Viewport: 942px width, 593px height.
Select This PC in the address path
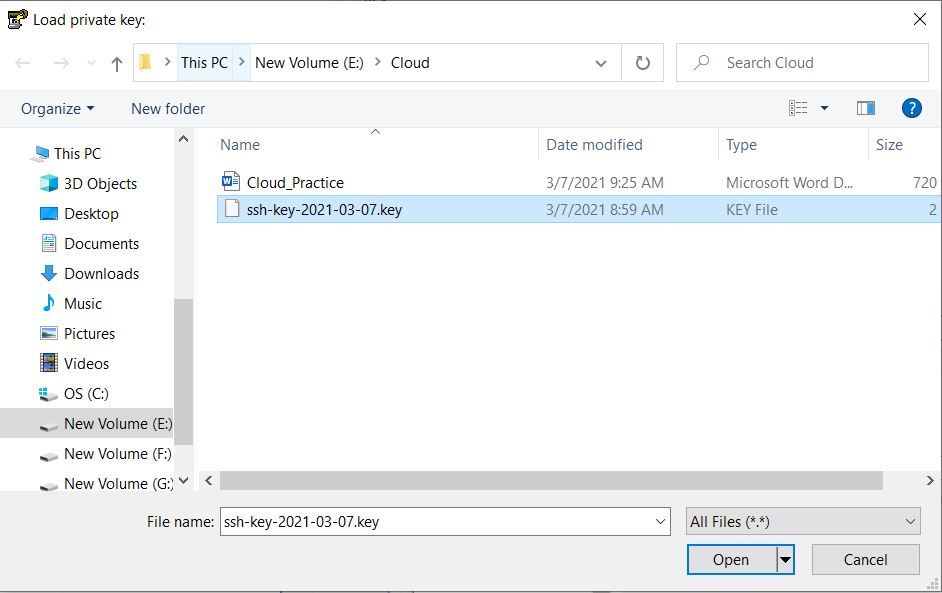[x=204, y=62]
